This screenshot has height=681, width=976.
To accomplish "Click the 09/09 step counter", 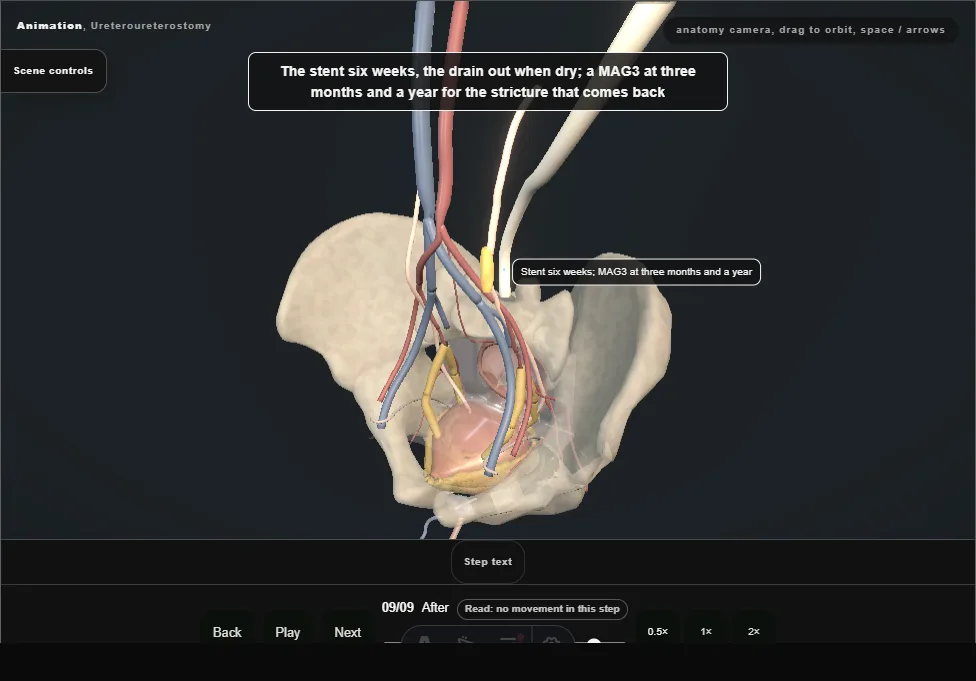I will (398, 608).
